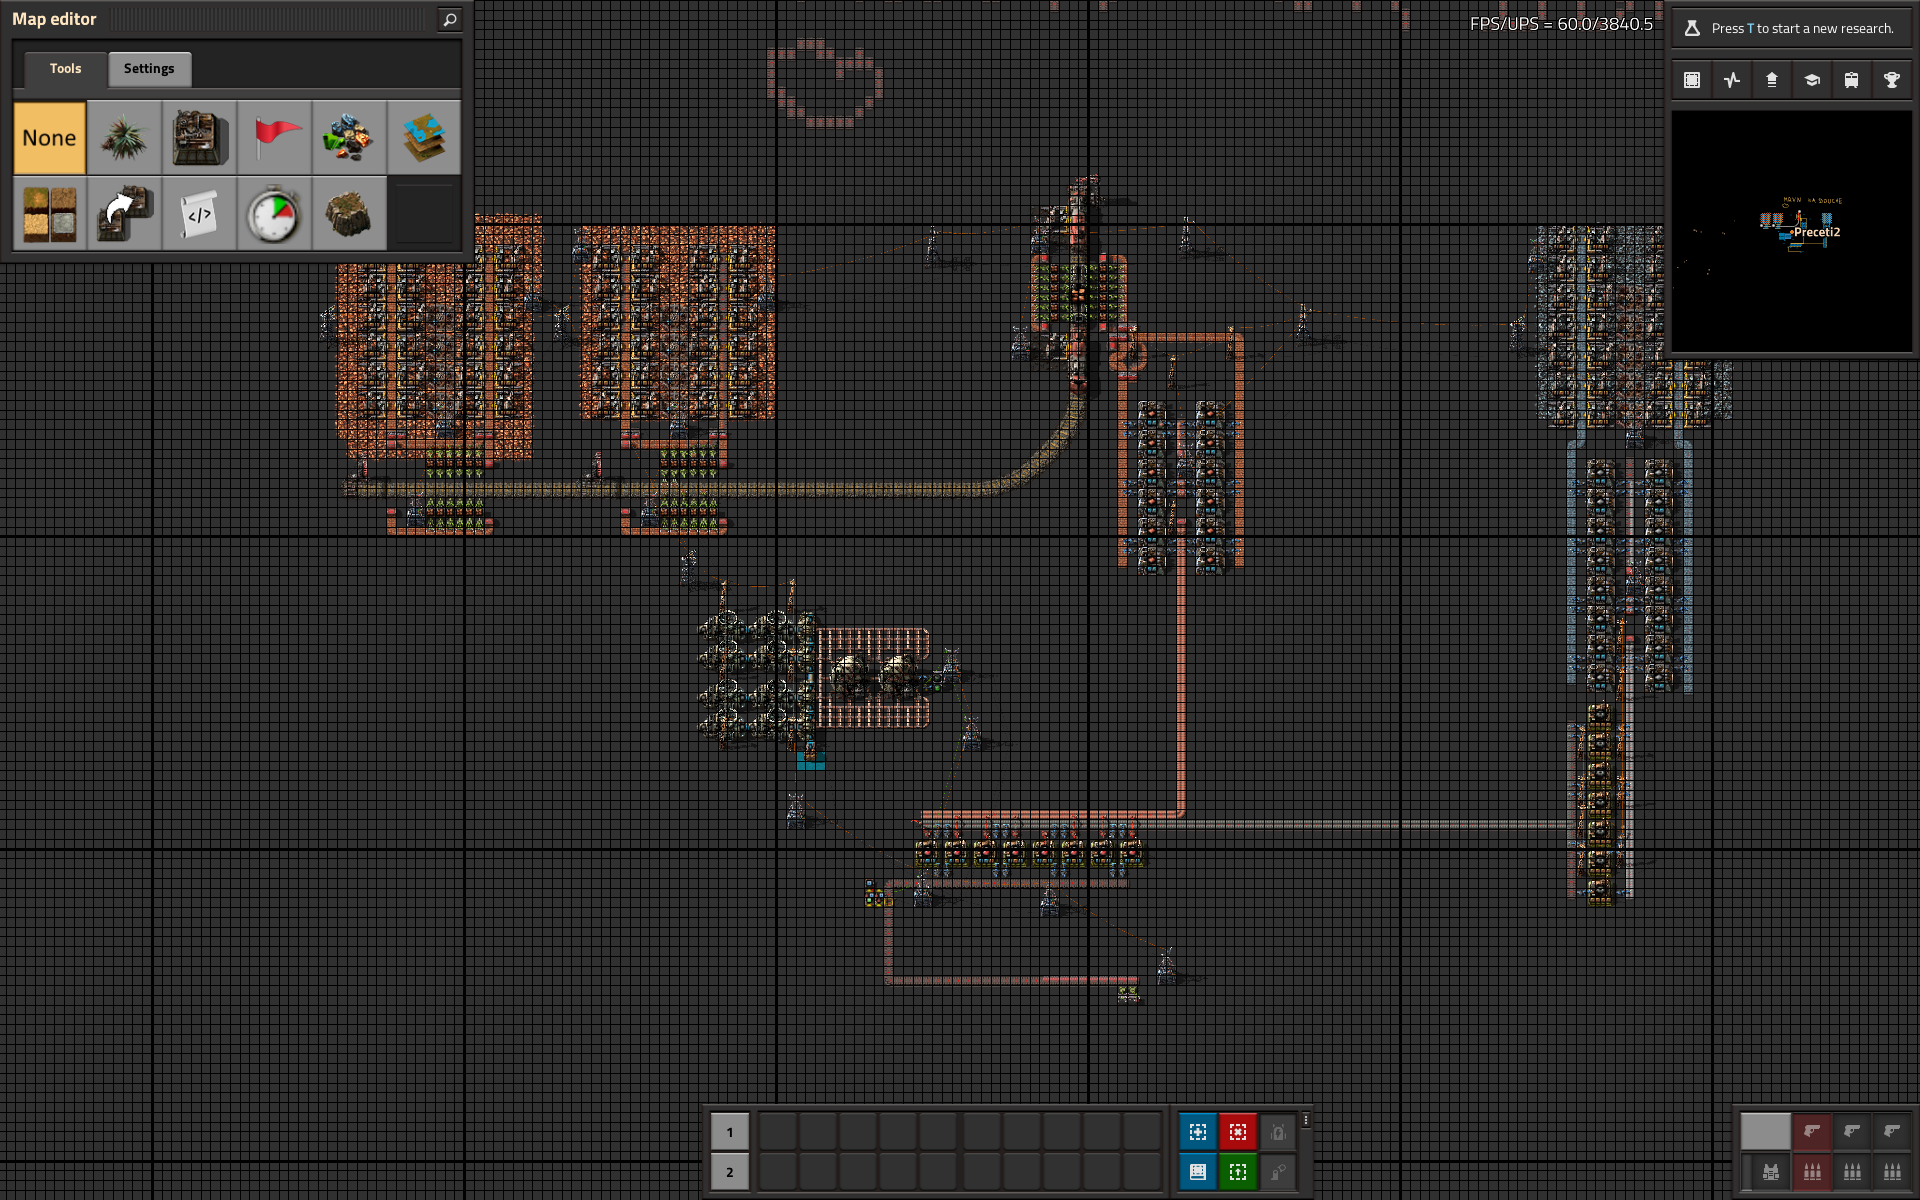Screen dimensions: 1920x1200
Task: Switch to the Settings tab
Action: pyautogui.click(x=149, y=69)
